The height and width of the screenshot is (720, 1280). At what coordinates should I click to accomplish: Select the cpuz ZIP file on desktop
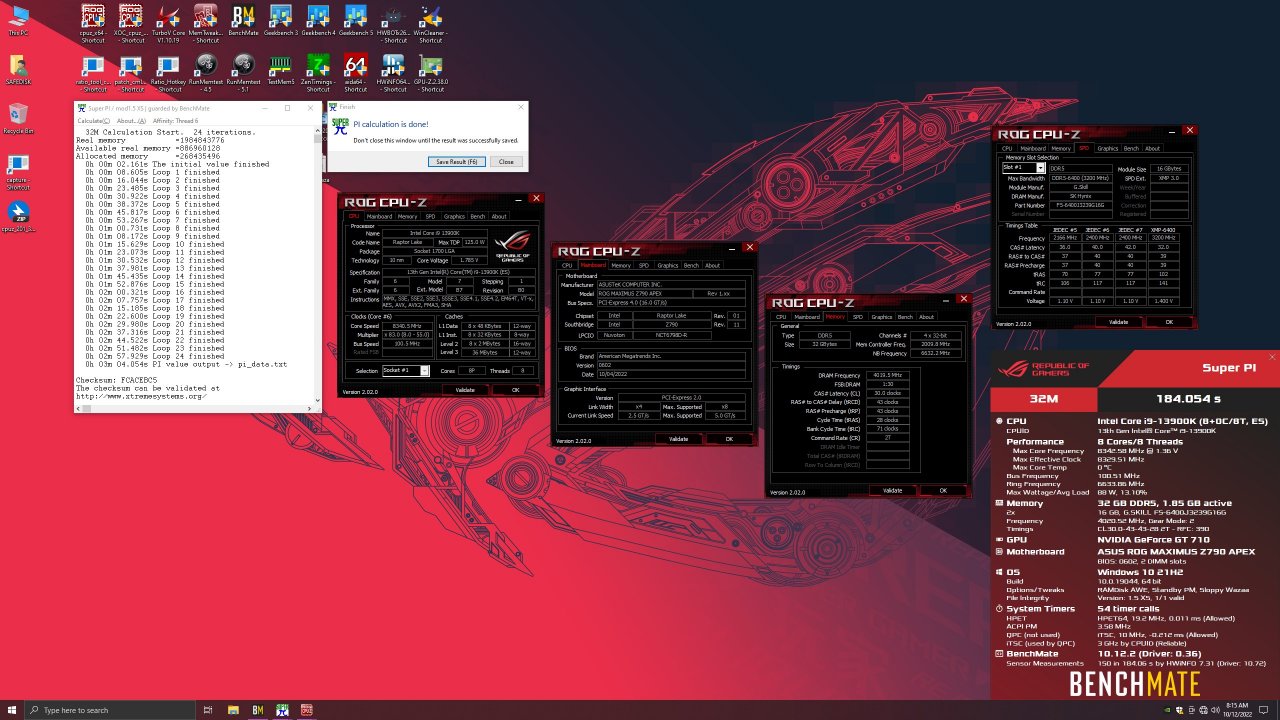coord(17,217)
